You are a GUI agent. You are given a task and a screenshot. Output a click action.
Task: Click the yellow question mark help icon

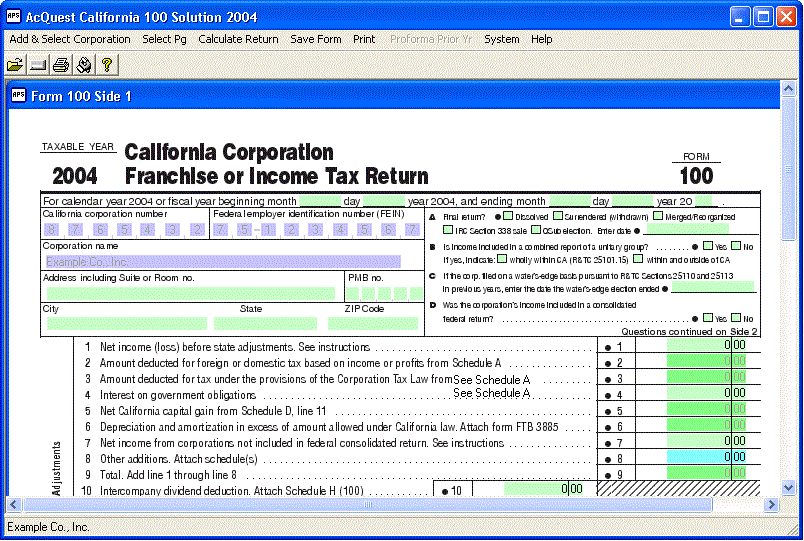point(107,65)
